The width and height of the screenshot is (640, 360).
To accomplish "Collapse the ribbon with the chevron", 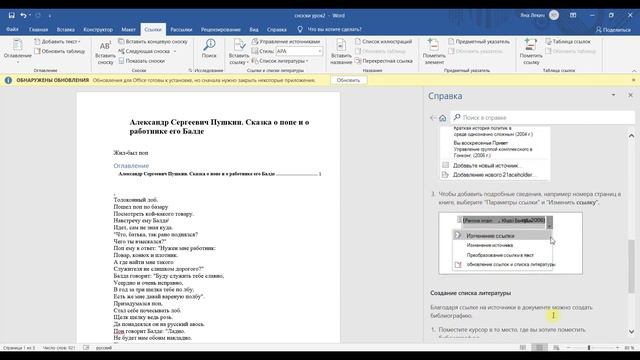I will [x=634, y=71].
